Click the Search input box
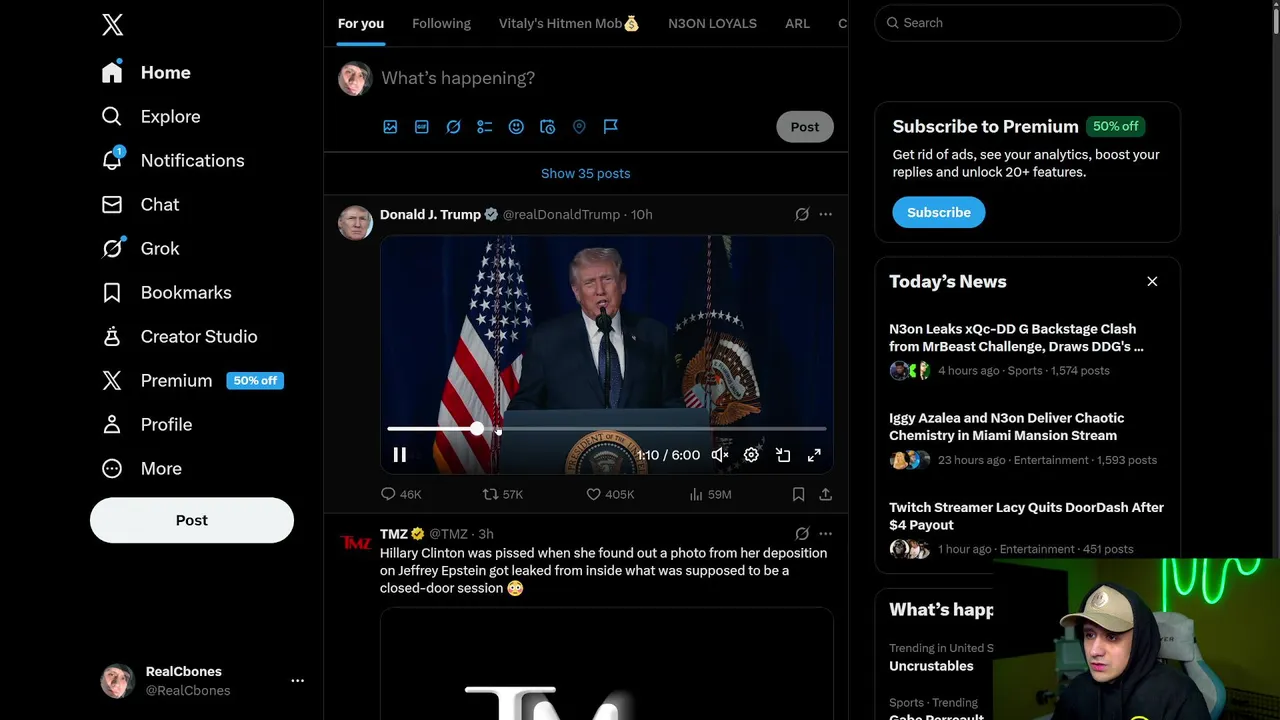The image size is (1280, 720). click(x=1028, y=23)
